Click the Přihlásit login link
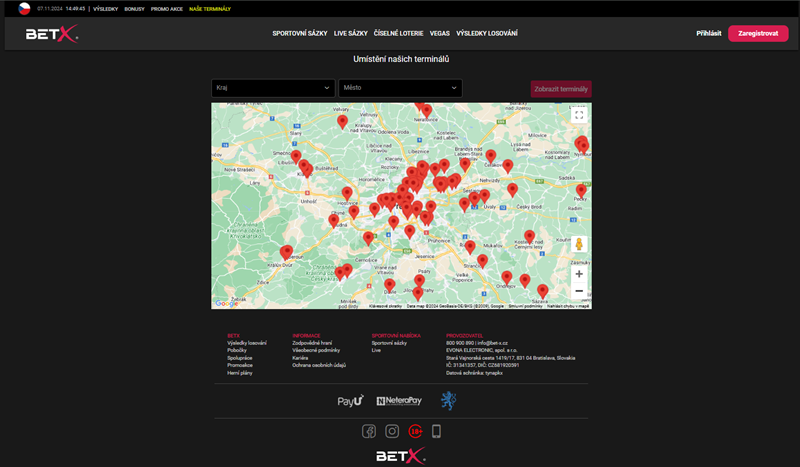 pyautogui.click(x=709, y=34)
